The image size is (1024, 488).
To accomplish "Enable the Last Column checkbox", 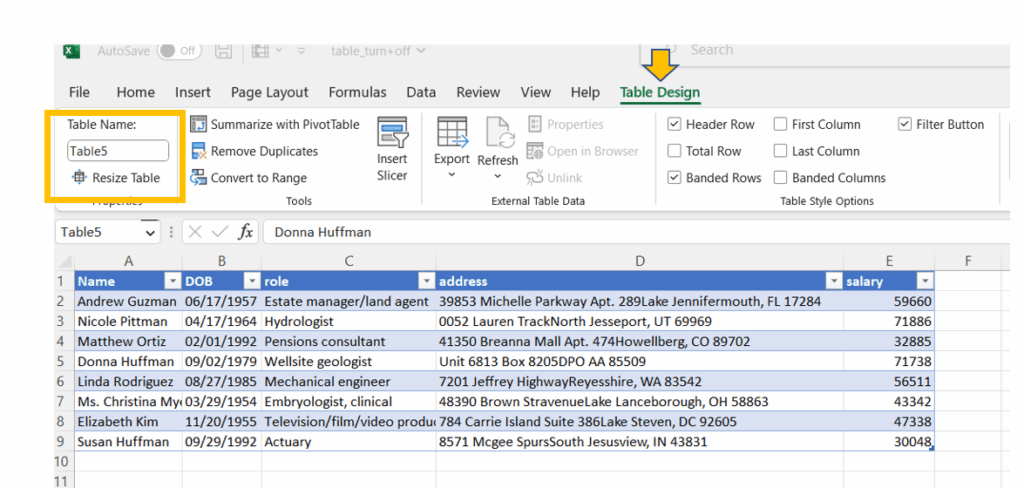I will click(x=780, y=151).
